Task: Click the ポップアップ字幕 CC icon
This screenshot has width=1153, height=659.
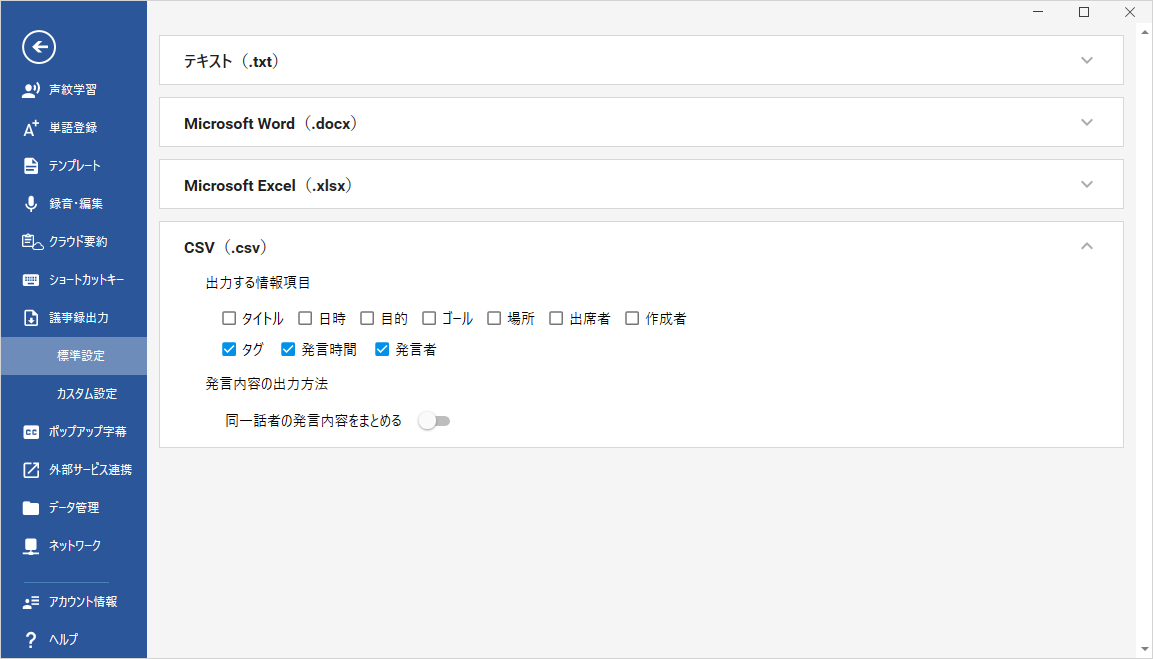Action: point(31,432)
